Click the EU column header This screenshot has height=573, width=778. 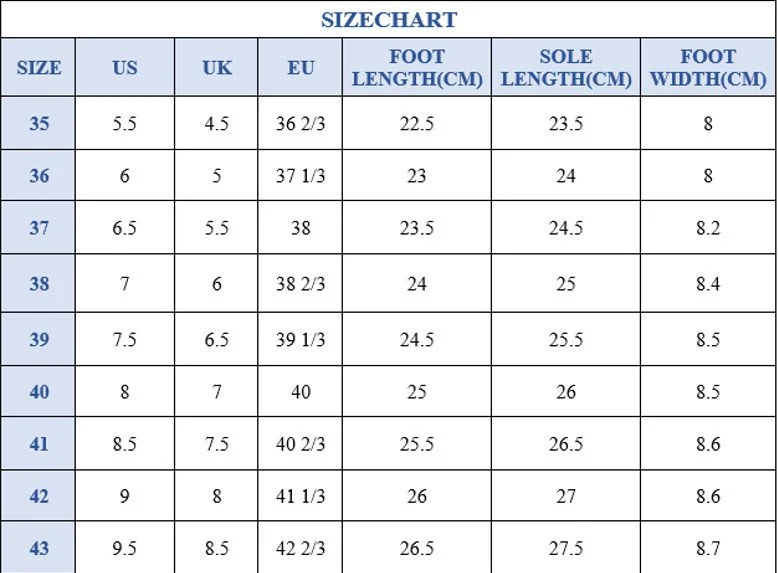(301, 68)
